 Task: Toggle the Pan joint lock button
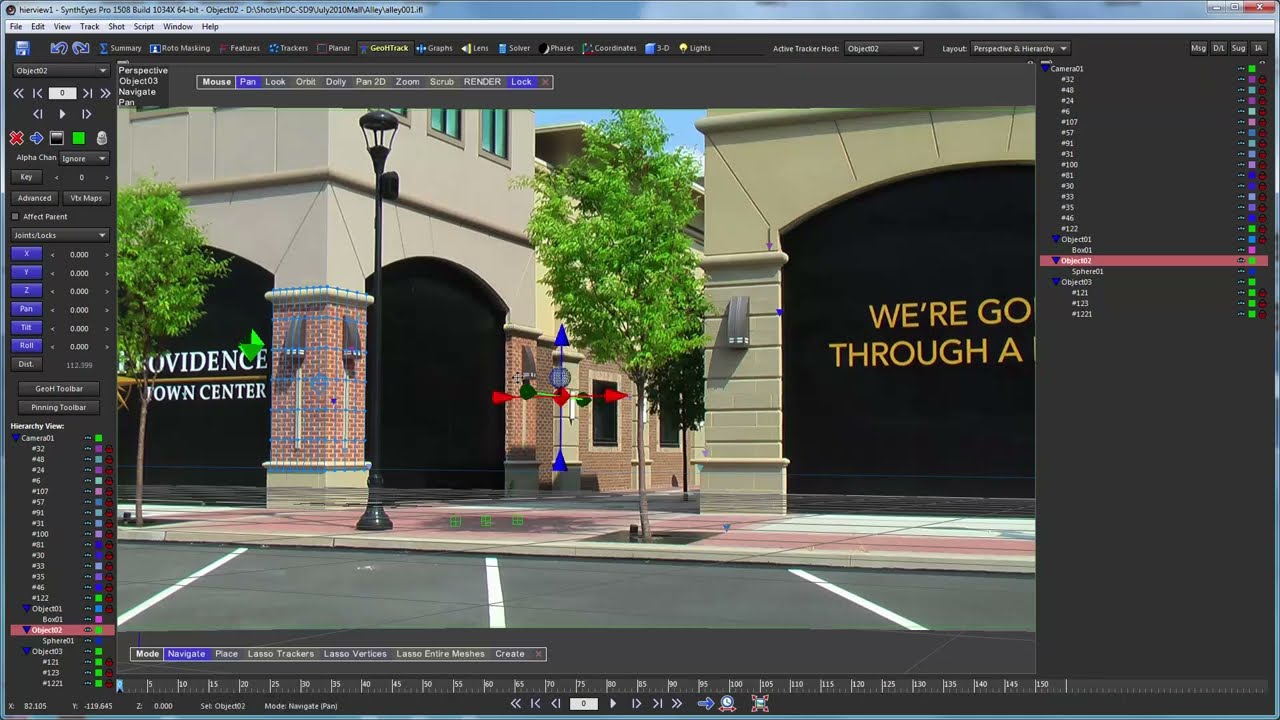point(27,309)
